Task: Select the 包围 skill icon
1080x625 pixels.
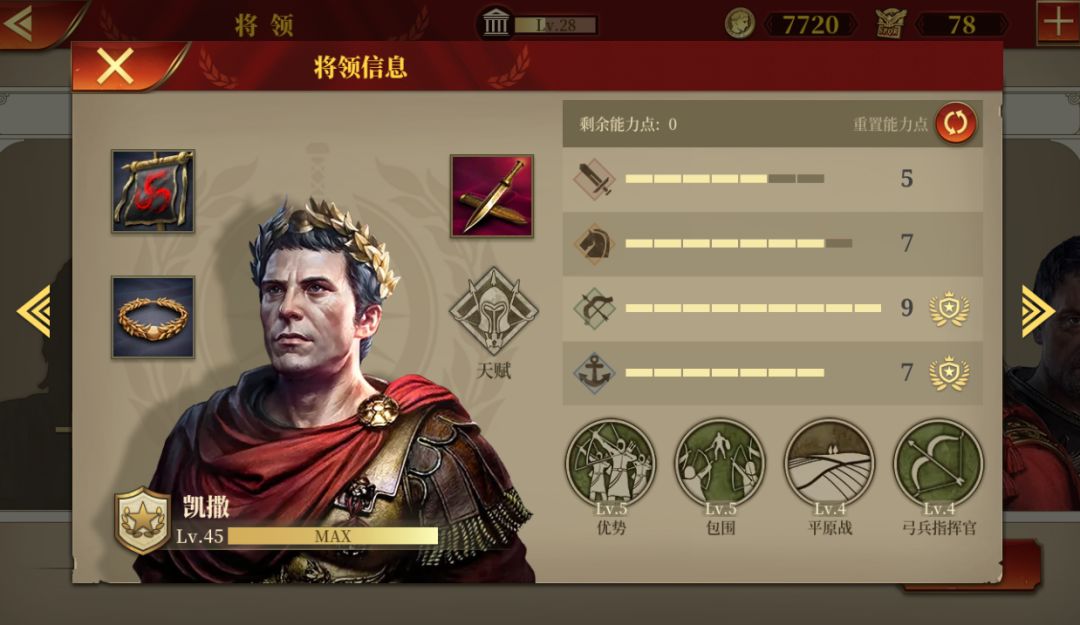Action: (720, 464)
